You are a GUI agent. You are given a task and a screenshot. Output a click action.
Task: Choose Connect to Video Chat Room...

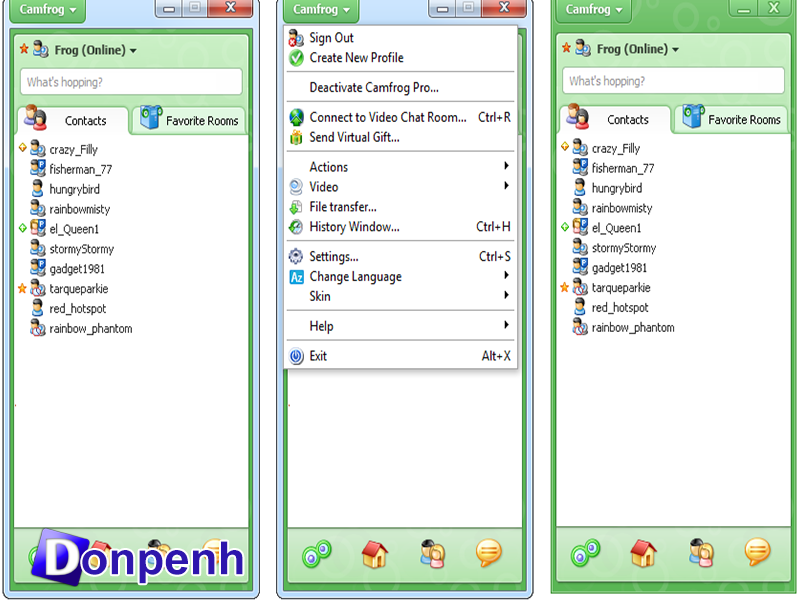401,117
